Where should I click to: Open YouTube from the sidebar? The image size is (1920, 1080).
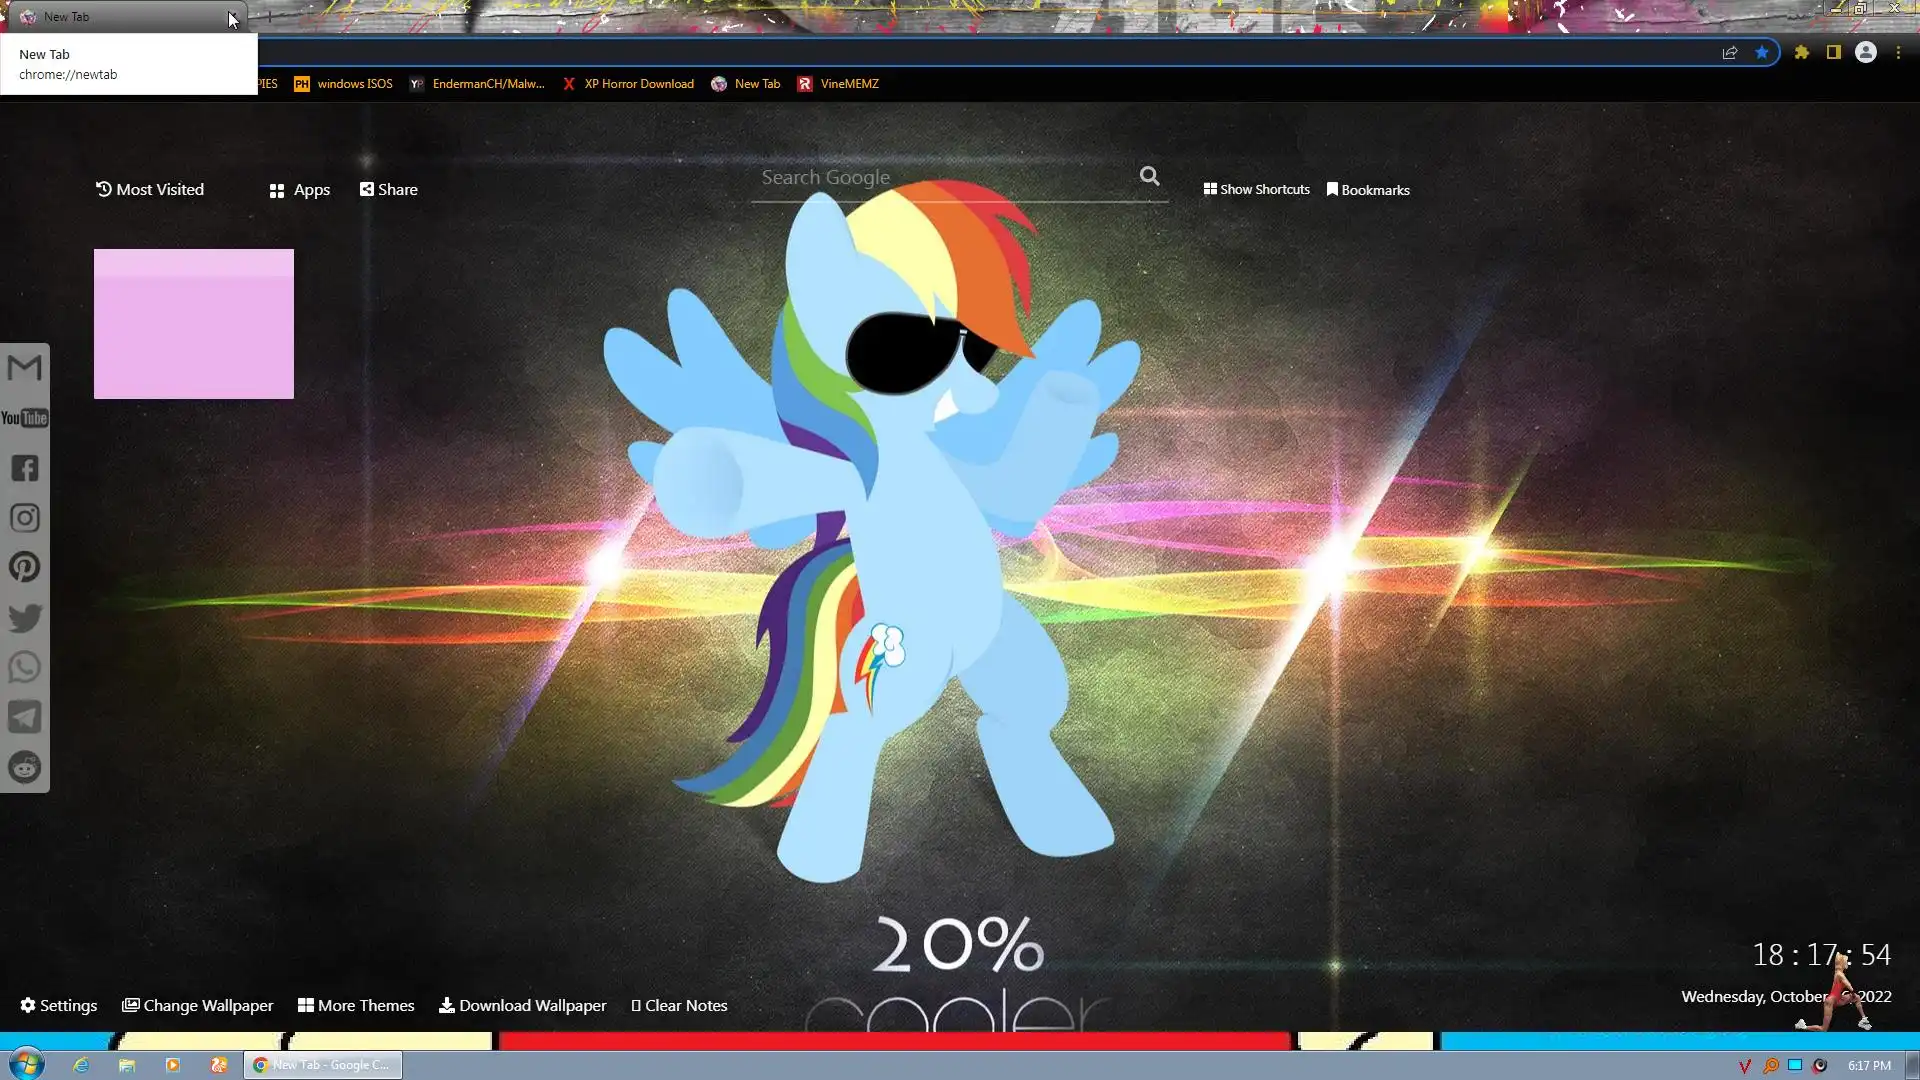[x=24, y=418]
